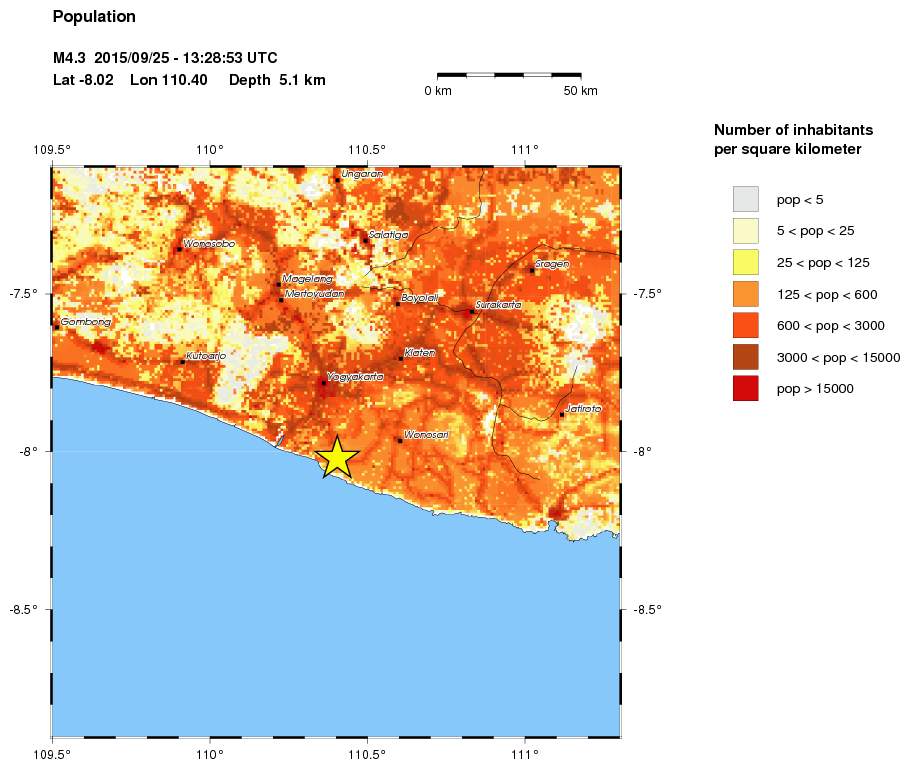The height and width of the screenshot is (769, 910).
Task: Select the Klaten city marker
Action: pyautogui.click(x=401, y=358)
